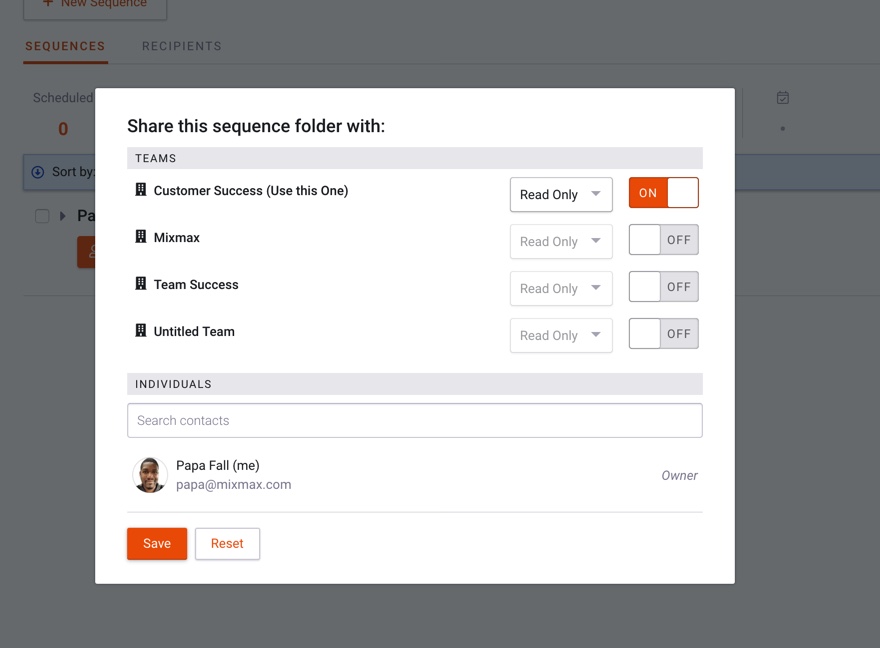The width and height of the screenshot is (880, 648).
Task: Enable sharing toggle for Team Success
Action: 663,287
